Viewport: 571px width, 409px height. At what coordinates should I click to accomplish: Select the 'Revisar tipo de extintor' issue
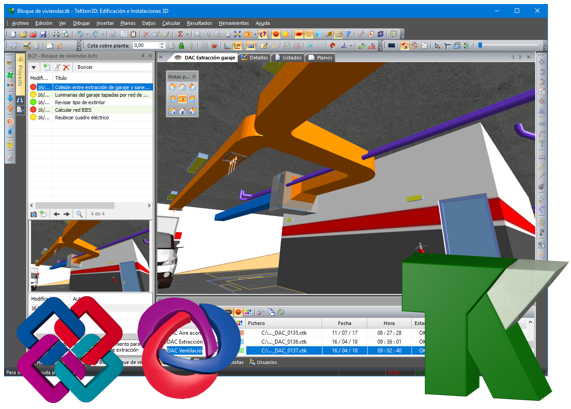tap(91, 102)
